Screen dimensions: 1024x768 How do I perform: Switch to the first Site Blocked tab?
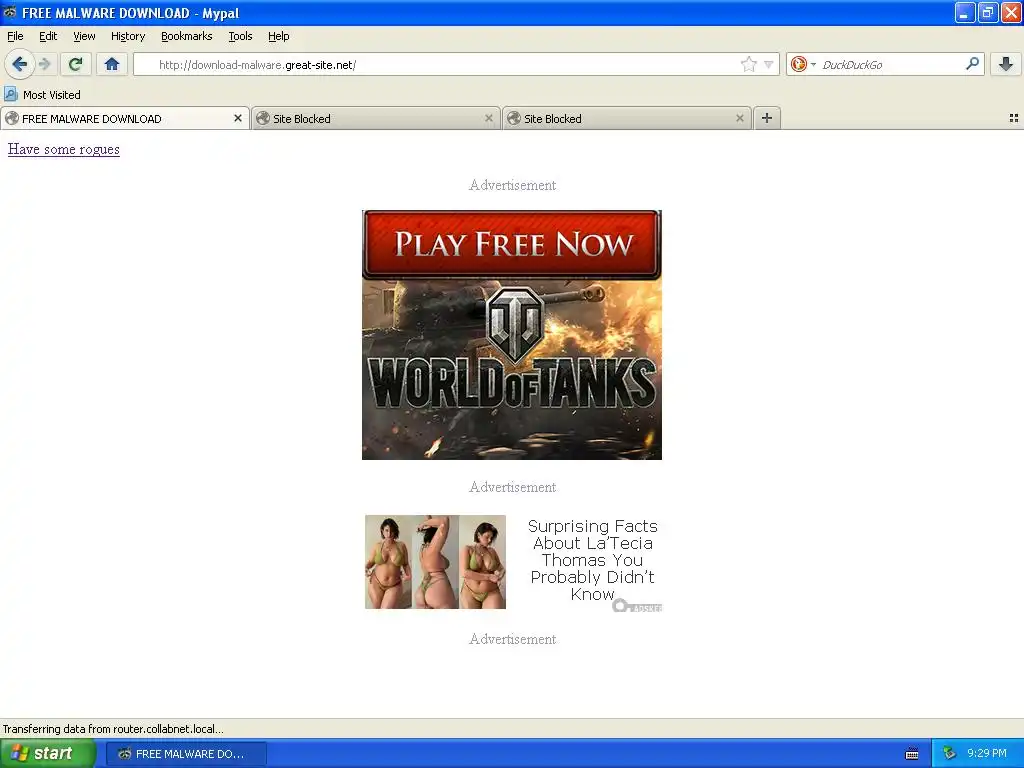tap(376, 118)
